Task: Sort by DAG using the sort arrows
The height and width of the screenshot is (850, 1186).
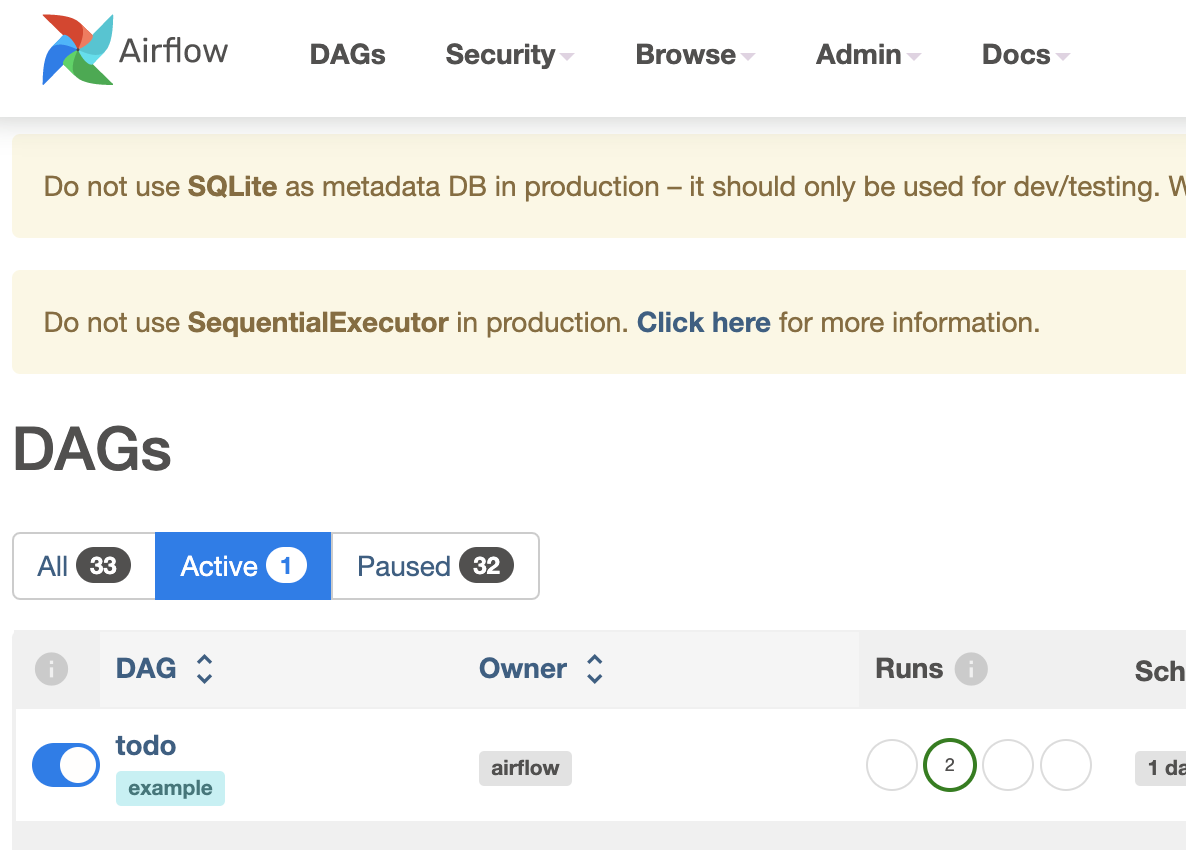Action: pos(204,669)
